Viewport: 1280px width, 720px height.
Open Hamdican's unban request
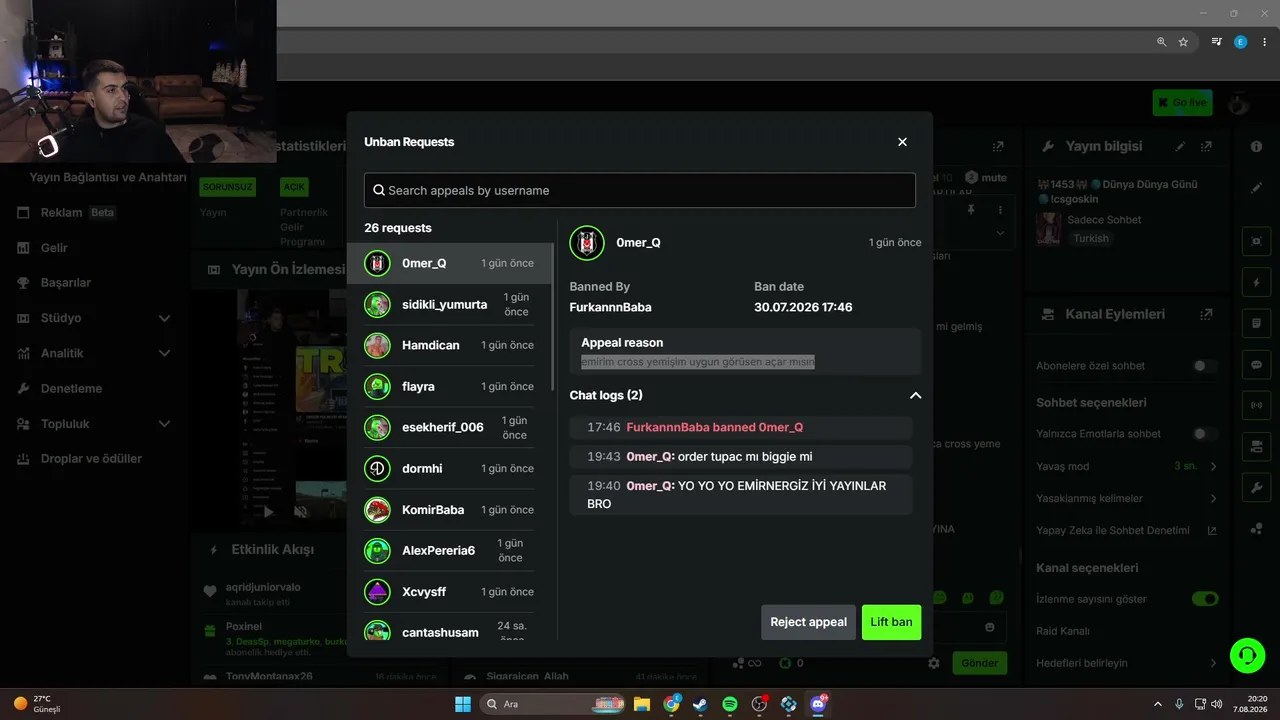[x=449, y=345]
